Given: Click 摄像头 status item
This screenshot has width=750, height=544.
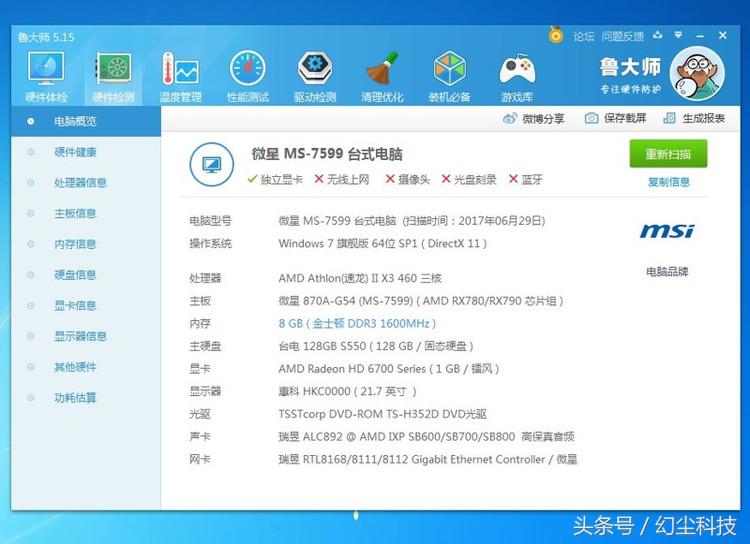Looking at the screenshot, I should [x=408, y=179].
